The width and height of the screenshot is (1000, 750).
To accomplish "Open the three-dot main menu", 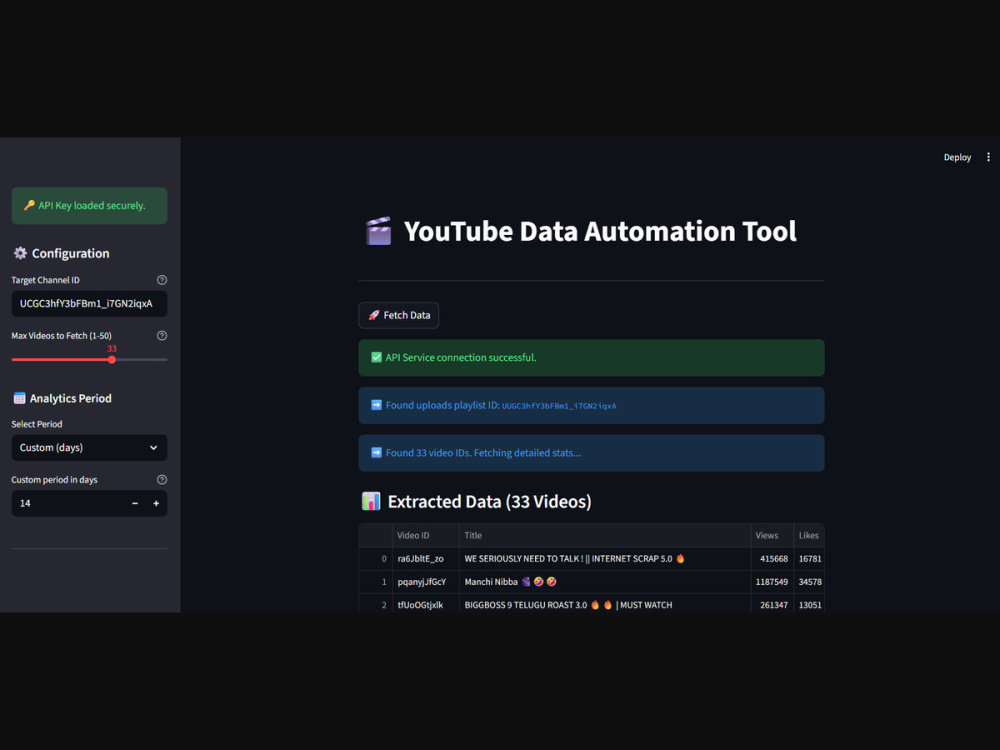I will [x=988, y=157].
